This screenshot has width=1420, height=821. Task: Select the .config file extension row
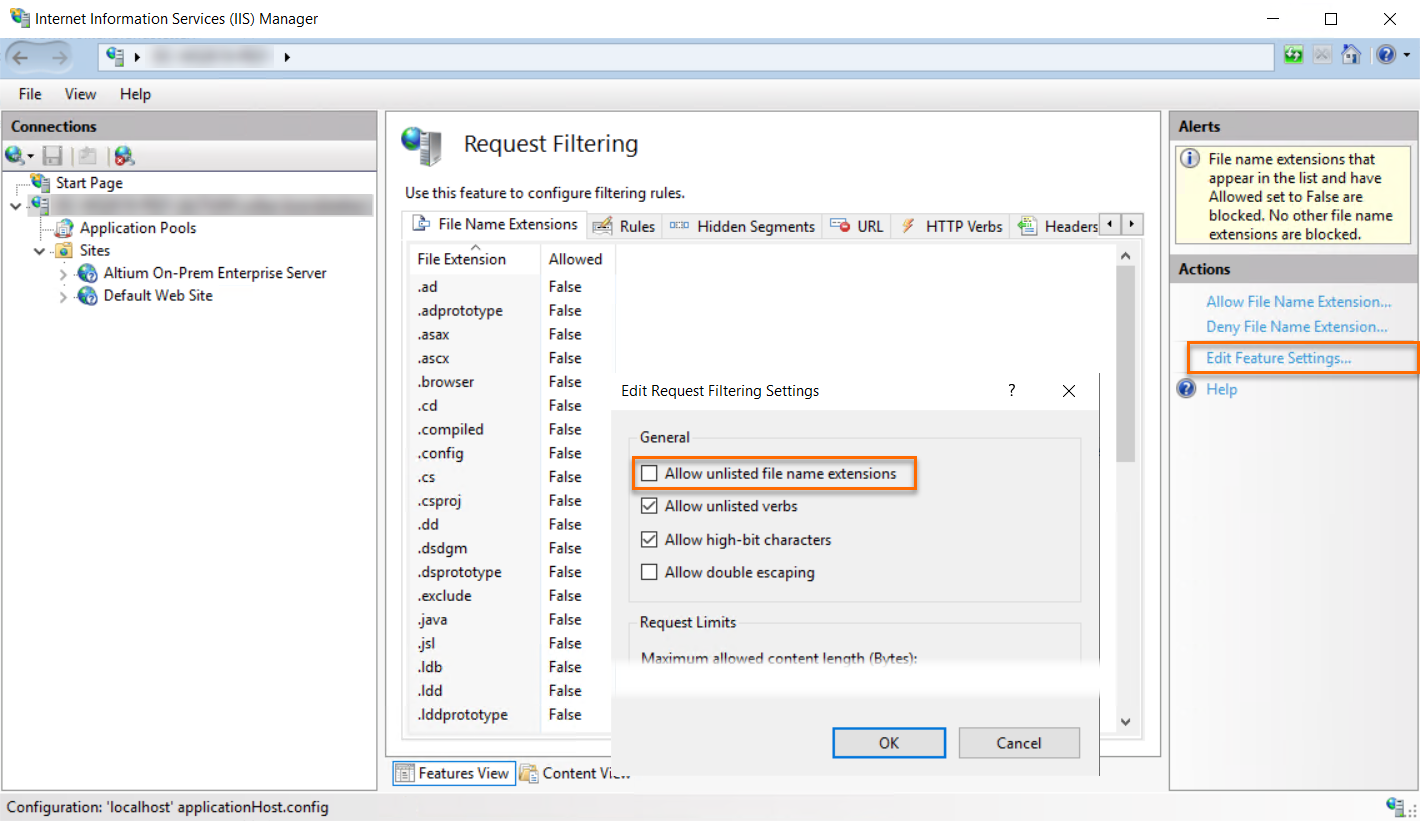(x=511, y=453)
